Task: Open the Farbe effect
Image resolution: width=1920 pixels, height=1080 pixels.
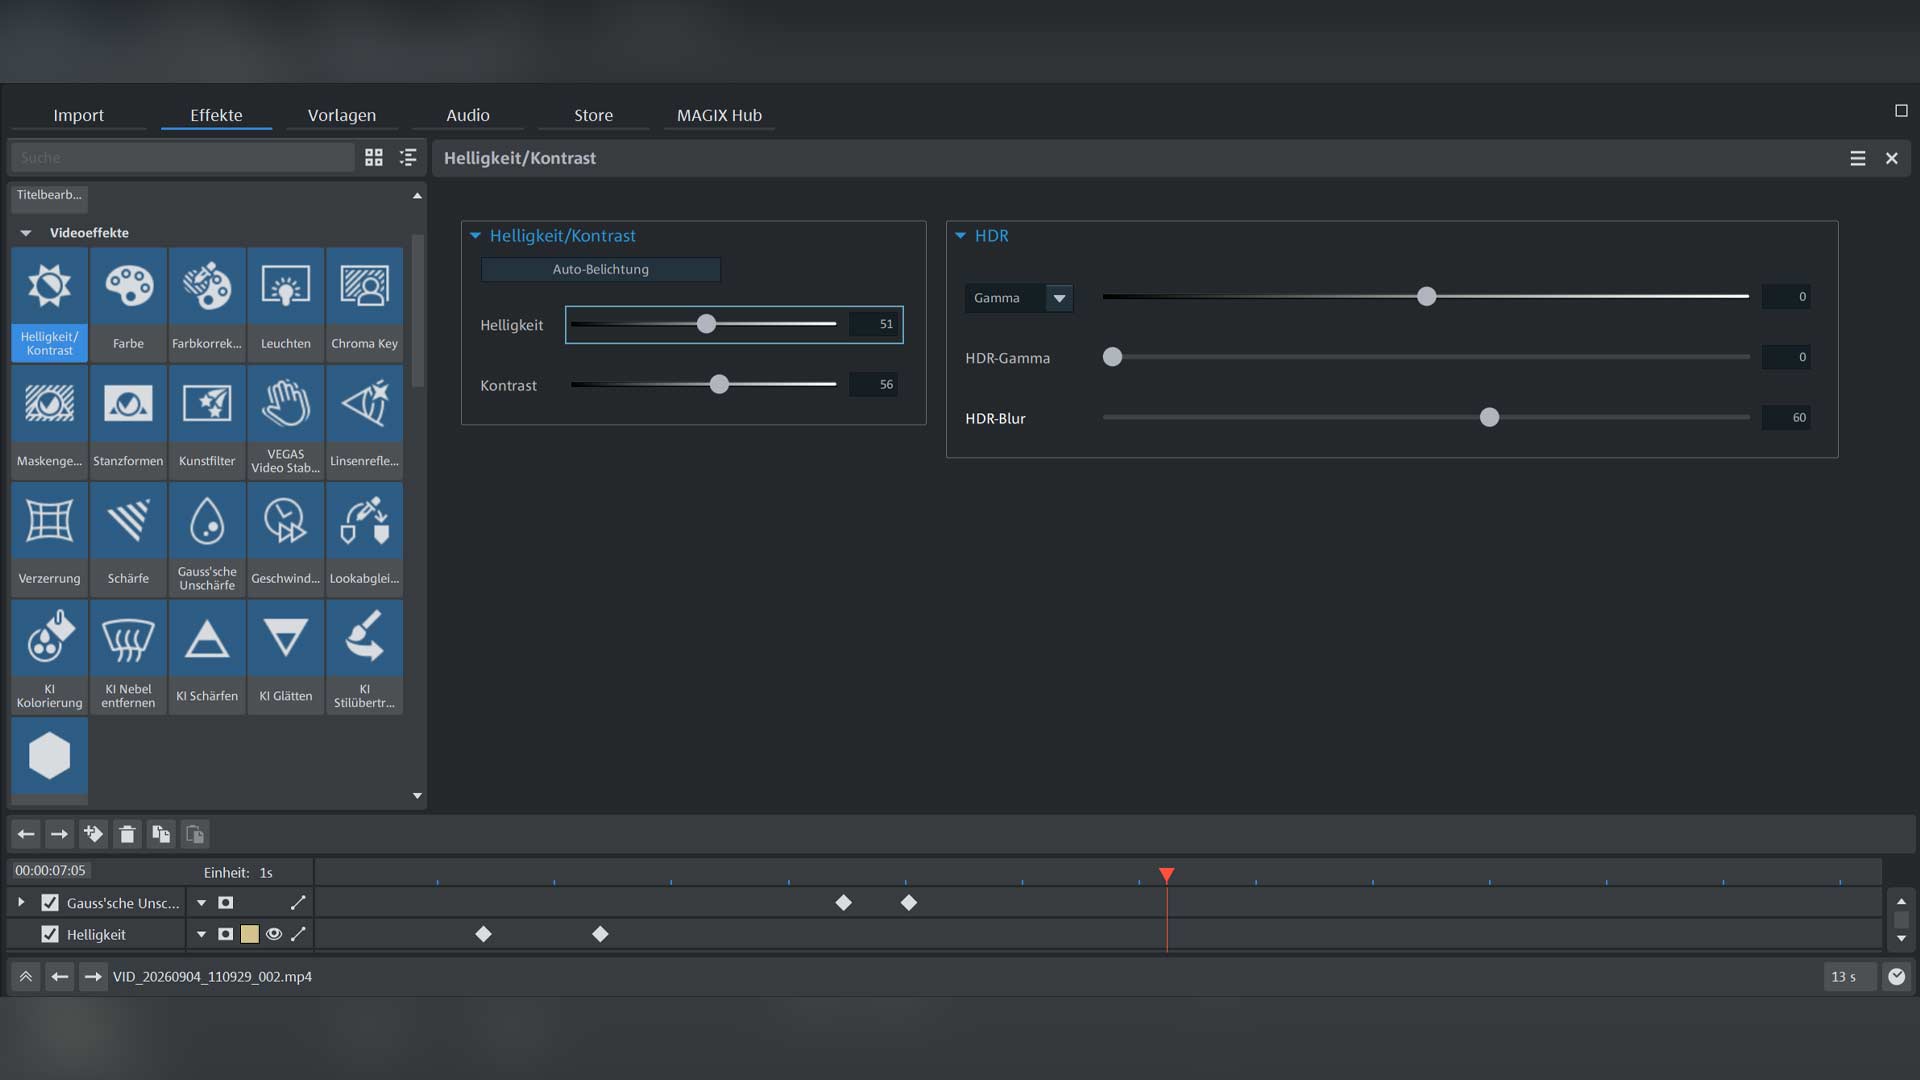Action: [128, 304]
